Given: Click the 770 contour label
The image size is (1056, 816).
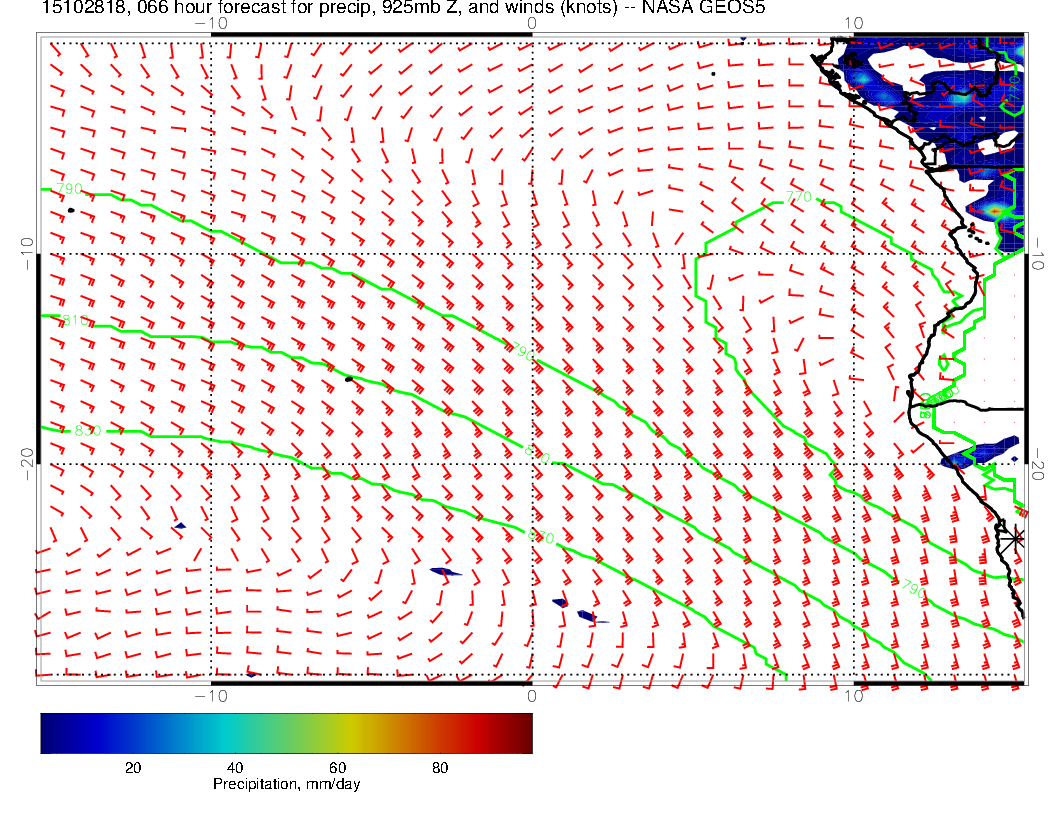Looking at the screenshot, I should [x=798, y=197].
